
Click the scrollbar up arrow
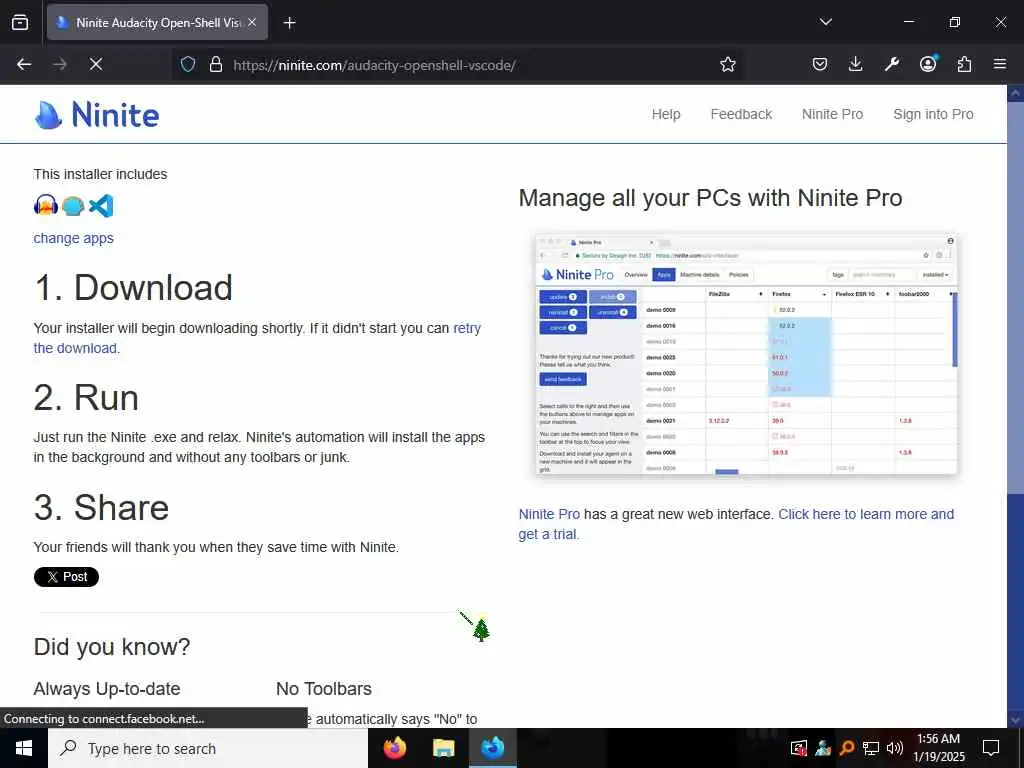click(x=1016, y=93)
